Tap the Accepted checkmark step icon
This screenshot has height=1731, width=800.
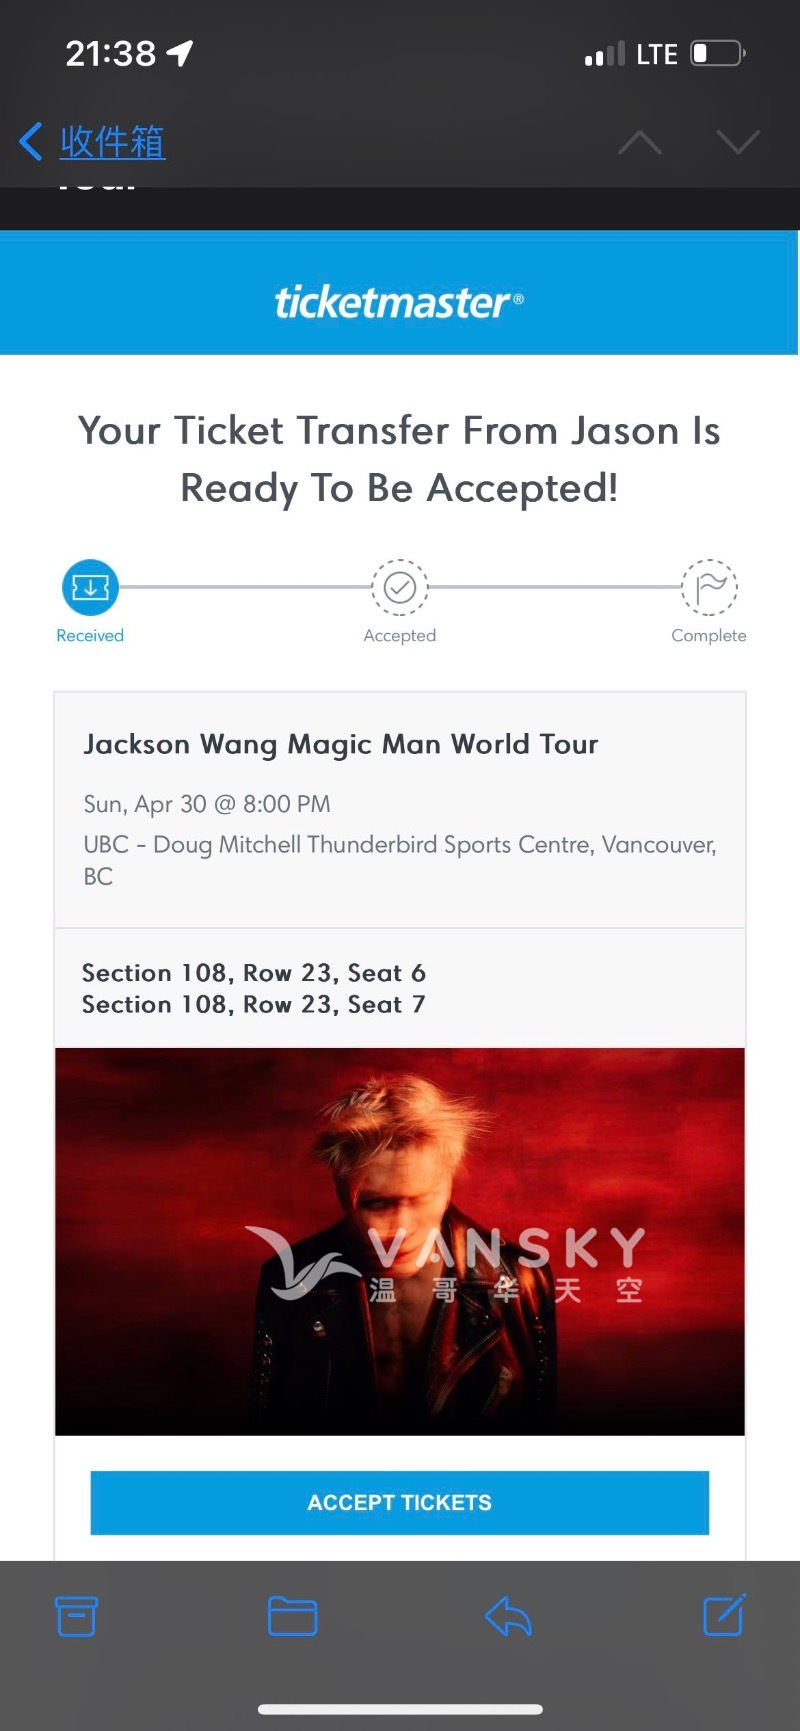coord(400,587)
